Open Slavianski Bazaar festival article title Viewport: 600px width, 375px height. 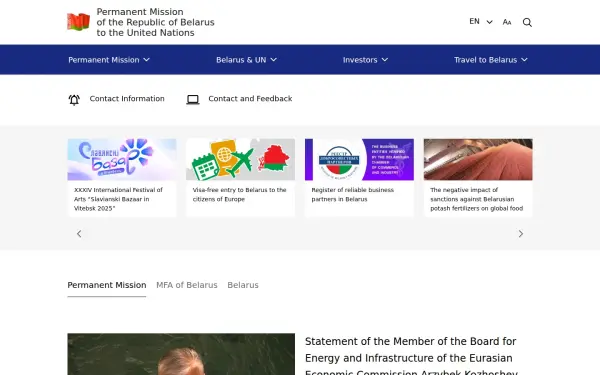coord(118,199)
